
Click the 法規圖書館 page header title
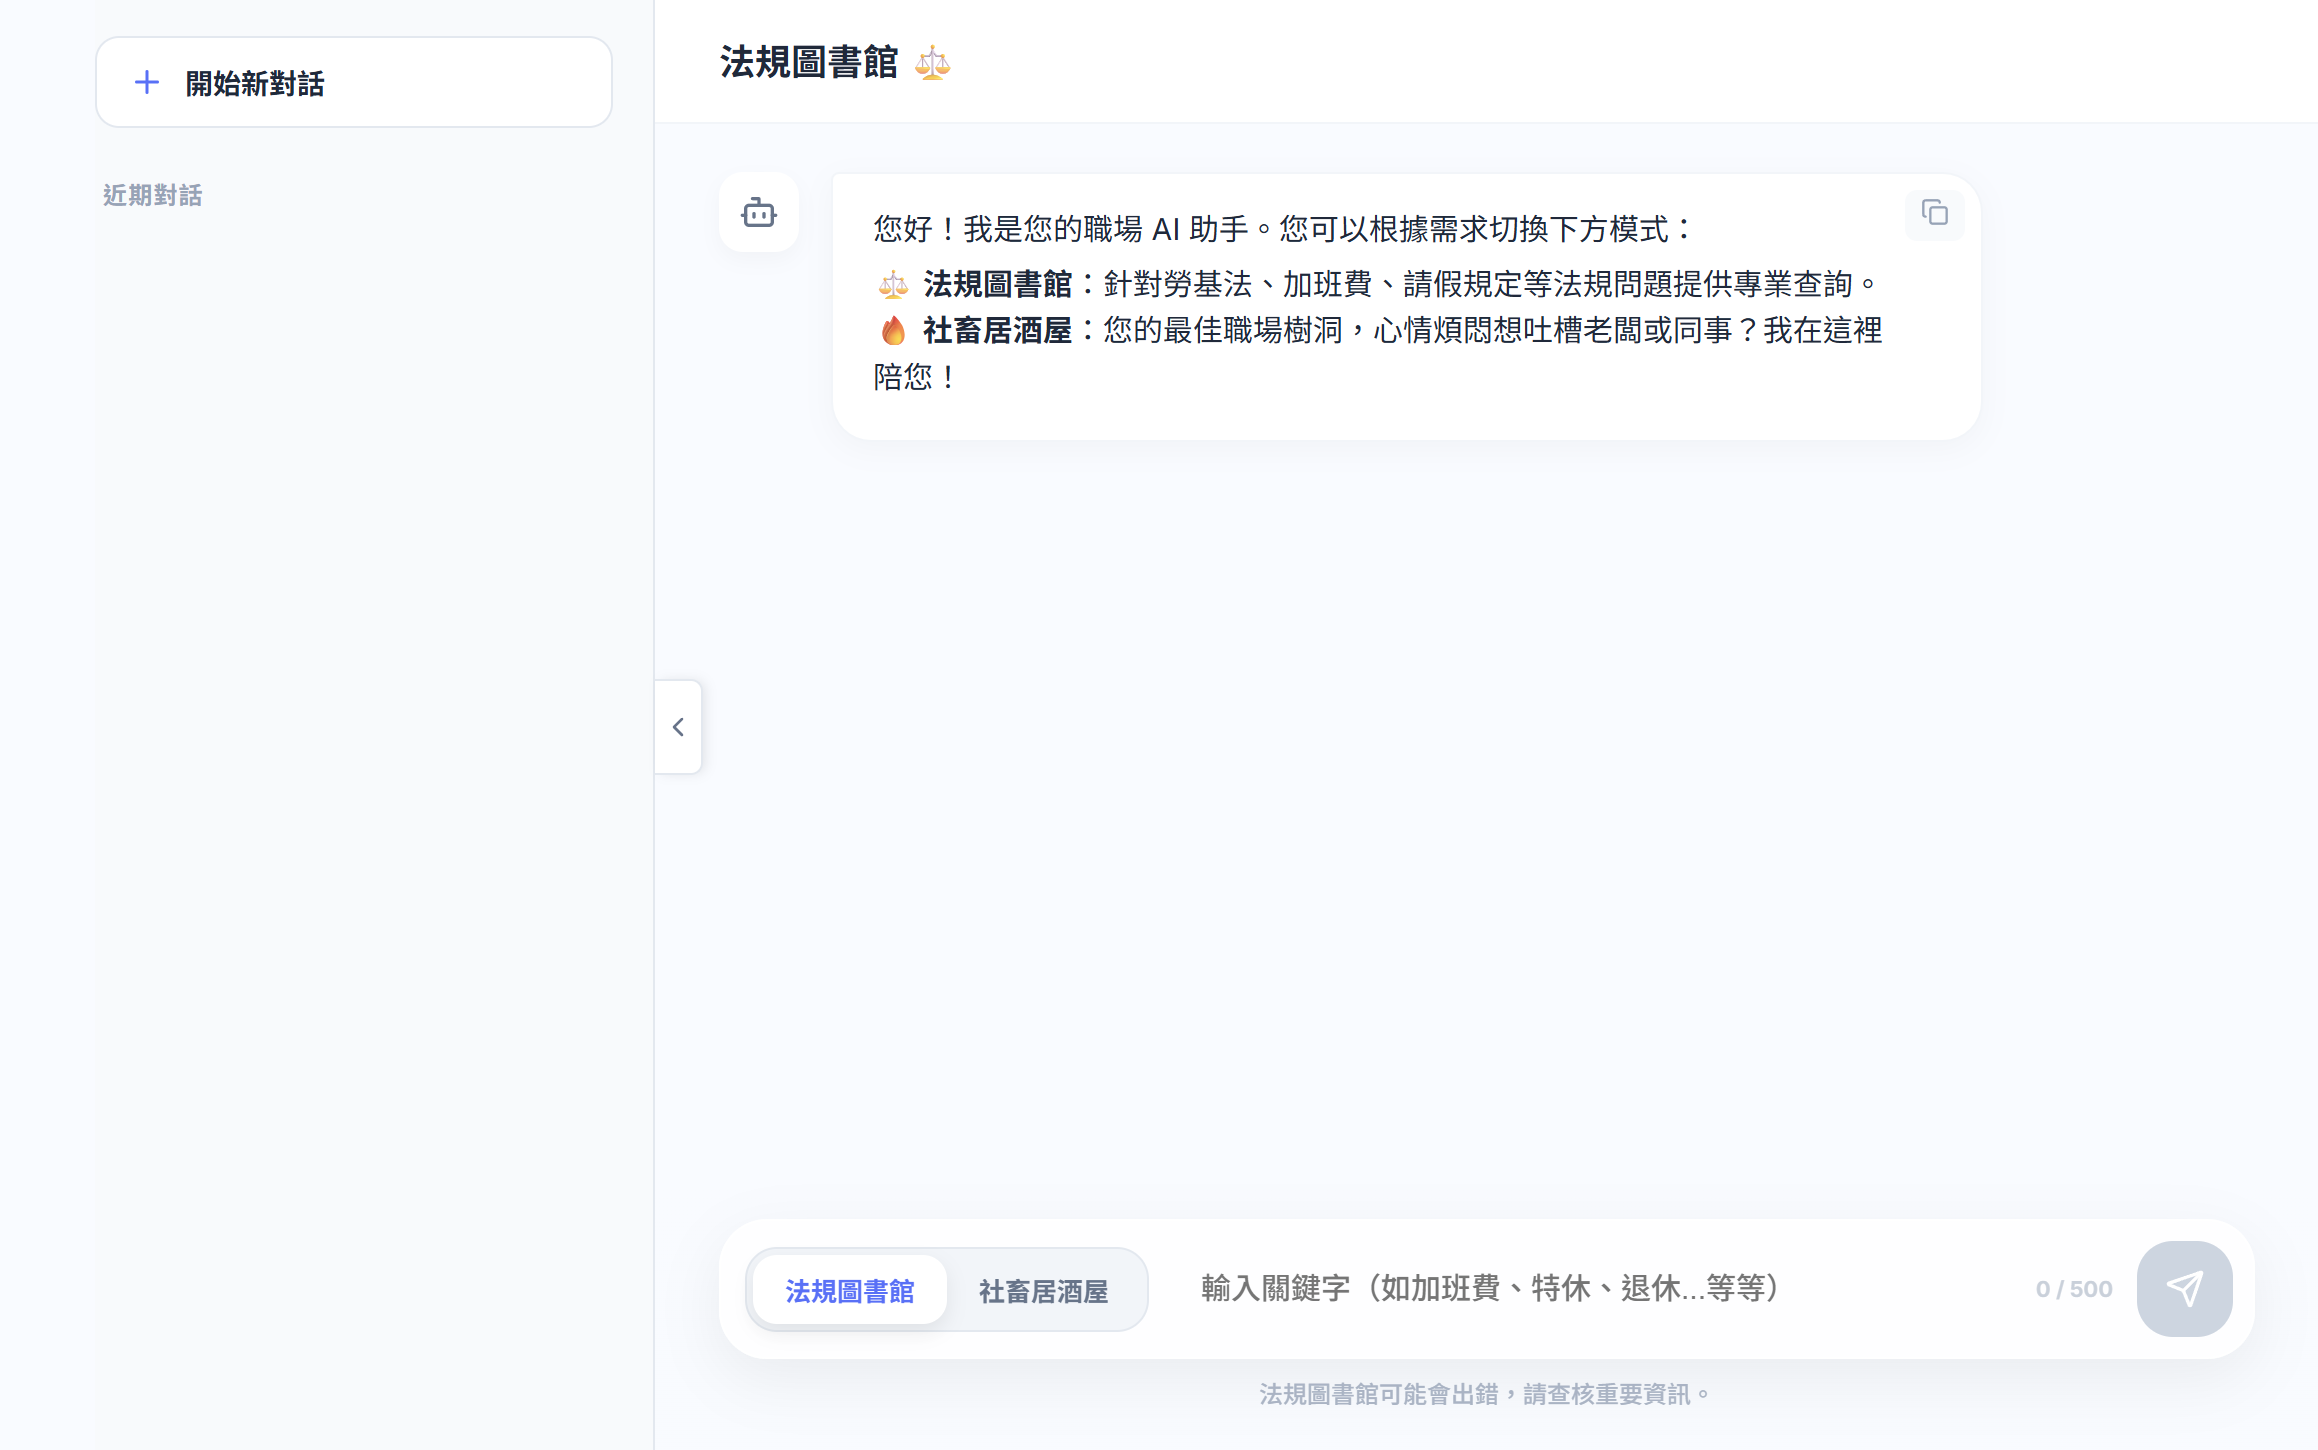(x=809, y=63)
